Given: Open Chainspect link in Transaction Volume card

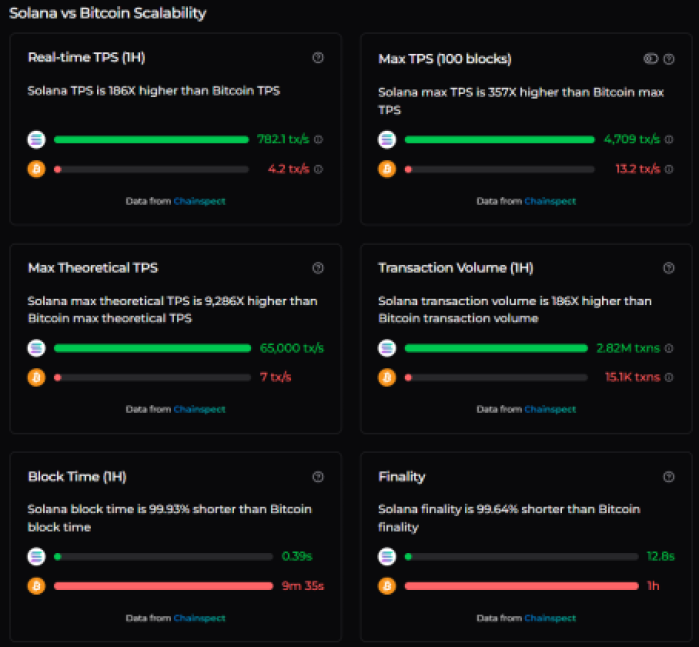Looking at the screenshot, I should 550,409.
